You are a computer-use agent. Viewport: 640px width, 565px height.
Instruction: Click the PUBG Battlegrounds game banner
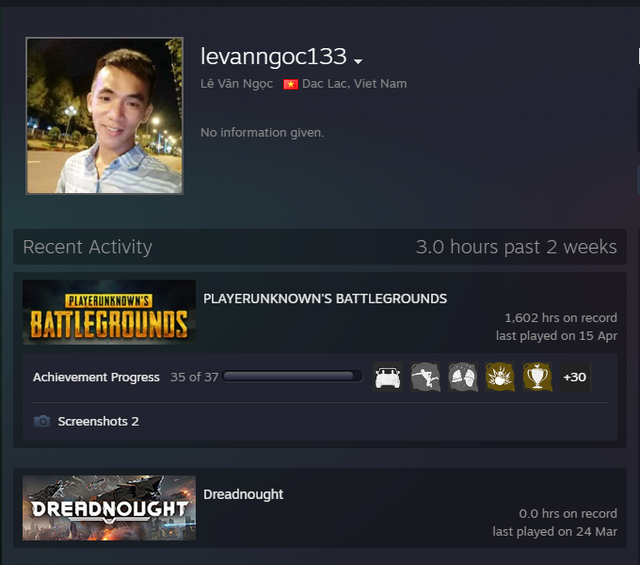pos(109,312)
